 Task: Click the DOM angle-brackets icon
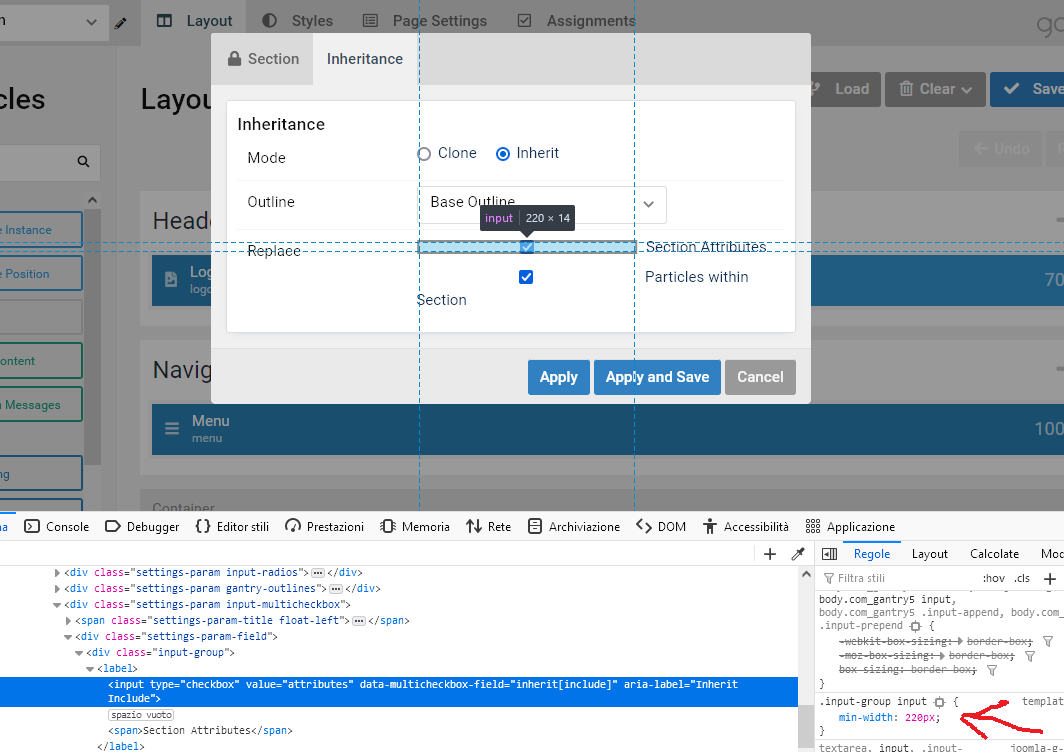(644, 527)
